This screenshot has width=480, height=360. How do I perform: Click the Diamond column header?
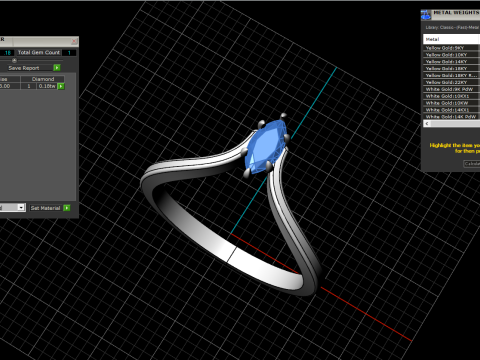click(43, 79)
